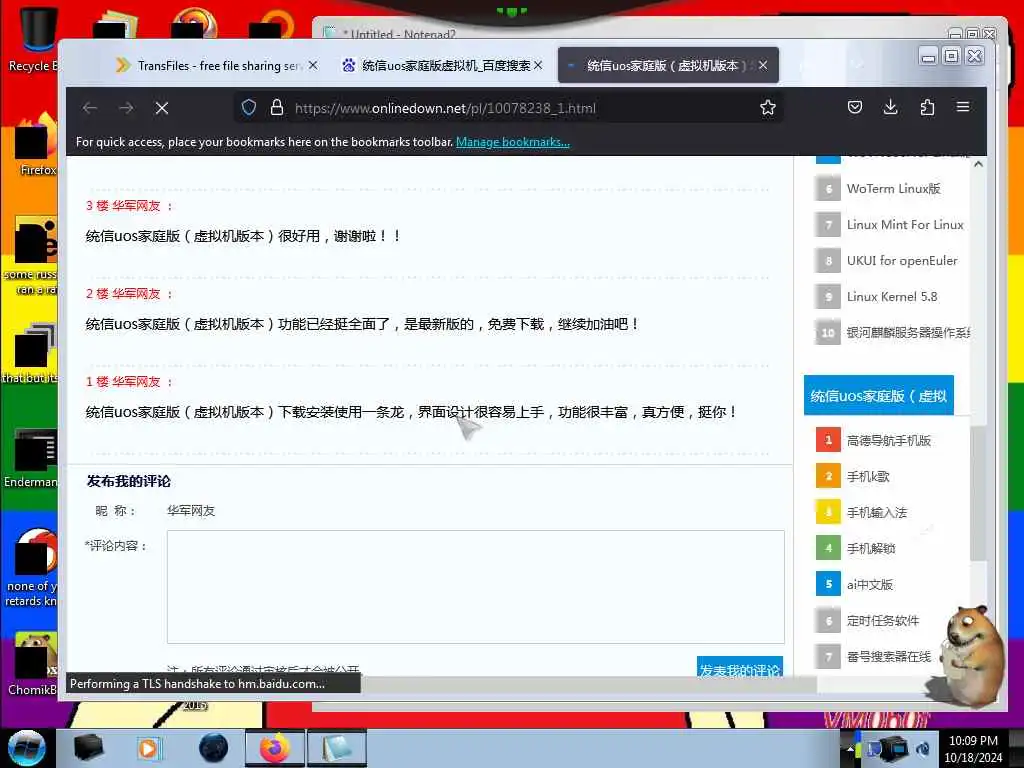Viewport: 1024px width, 768px height.
Task: Click 1 楼 华军网友 commenter name
Action: pos(136,382)
